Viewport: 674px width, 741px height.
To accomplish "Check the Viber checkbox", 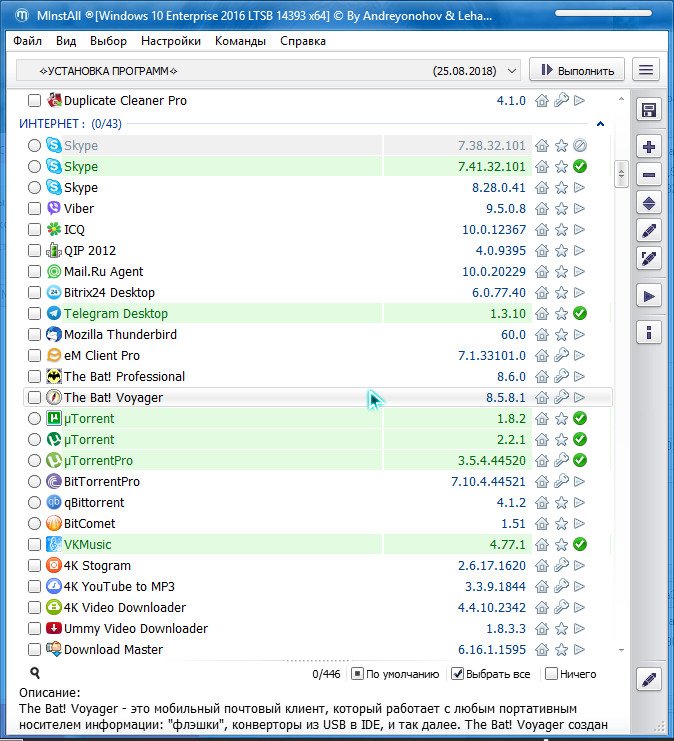I will (34, 208).
